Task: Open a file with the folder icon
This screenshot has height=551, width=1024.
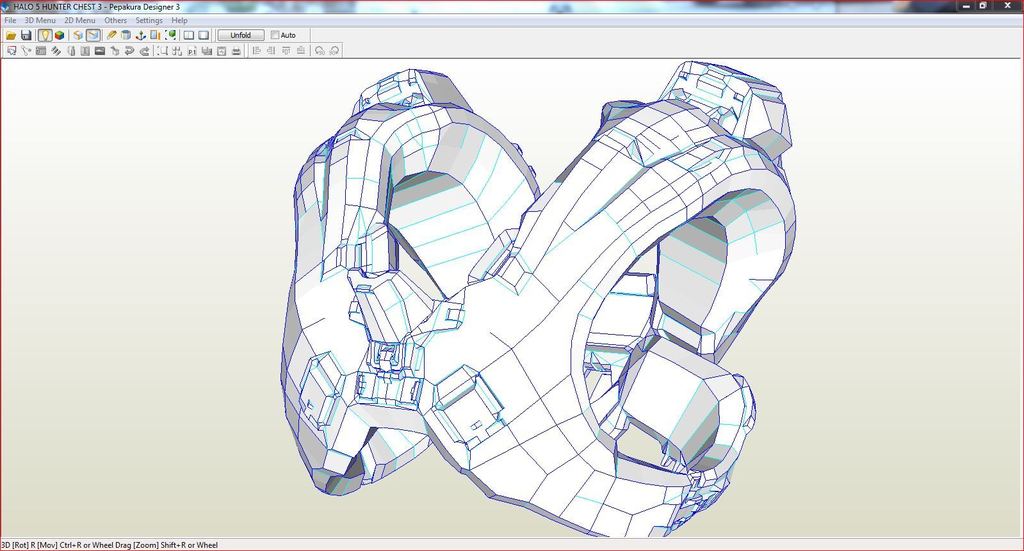Action: [11, 35]
